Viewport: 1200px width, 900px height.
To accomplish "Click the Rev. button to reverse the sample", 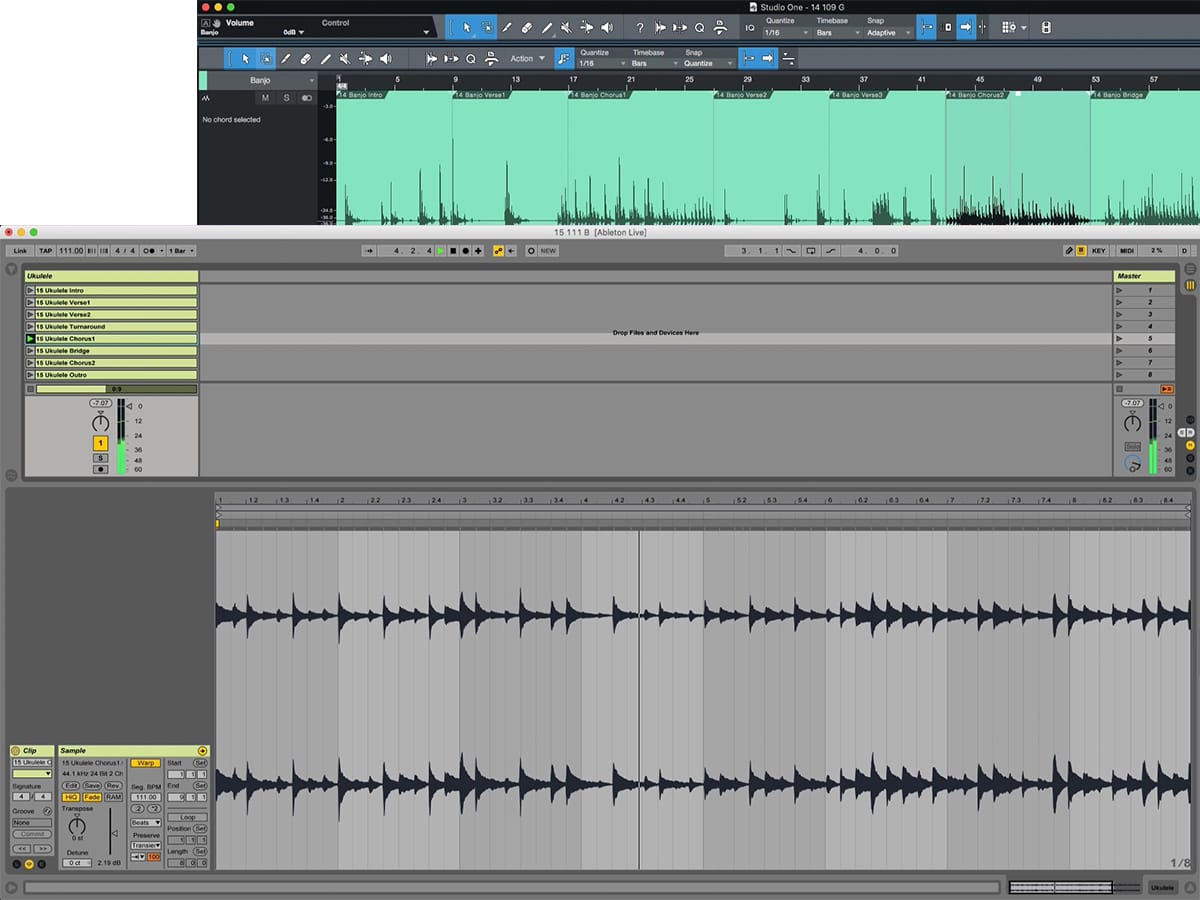I will point(113,786).
